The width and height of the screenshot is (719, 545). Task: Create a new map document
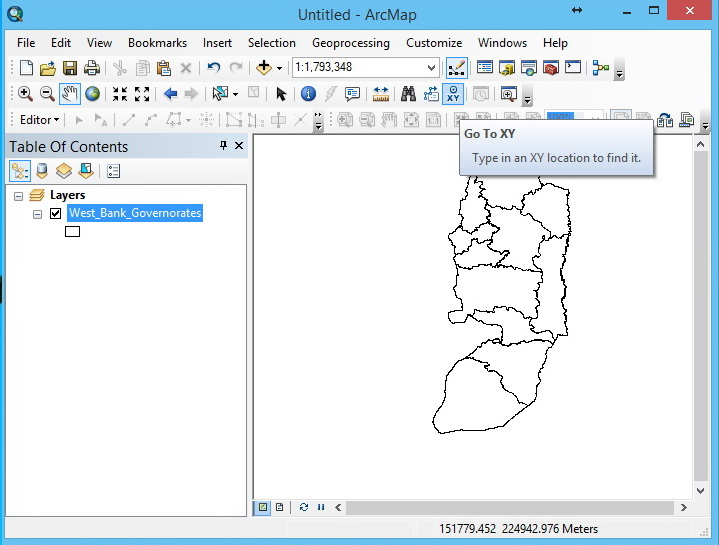(26, 68)
